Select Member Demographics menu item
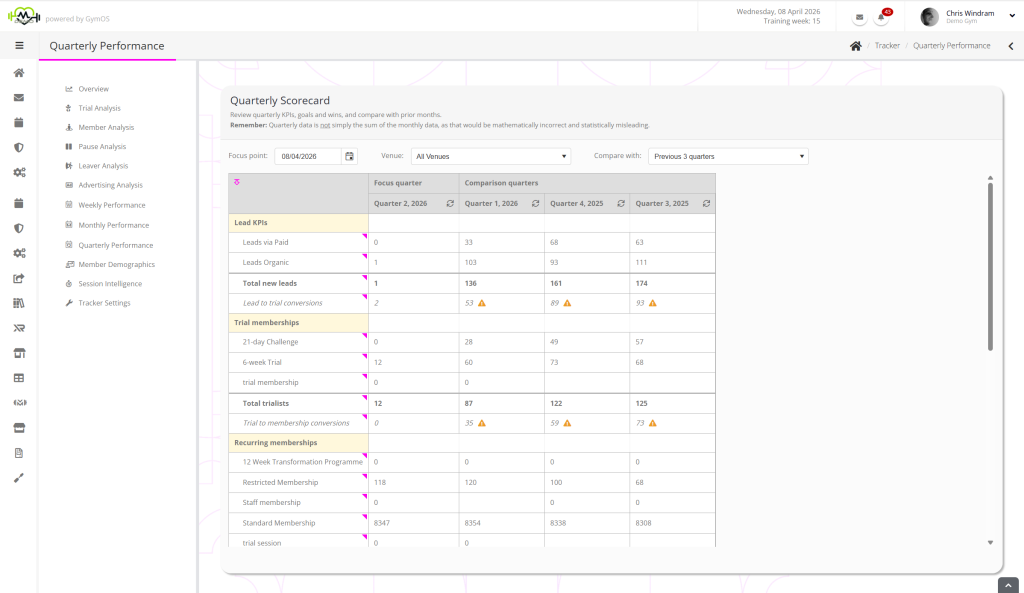The height and width of the screenshot is (593, 1024). click(x=116, y=264)
